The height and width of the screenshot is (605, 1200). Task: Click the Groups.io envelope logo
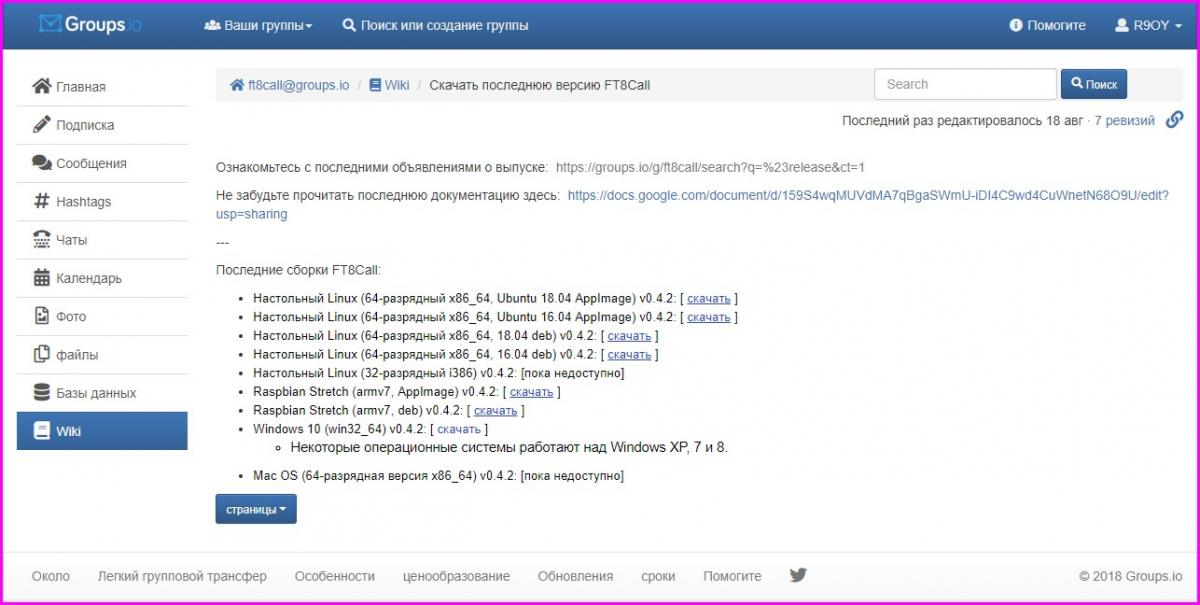pyautogui.click(x=51, y=24)
